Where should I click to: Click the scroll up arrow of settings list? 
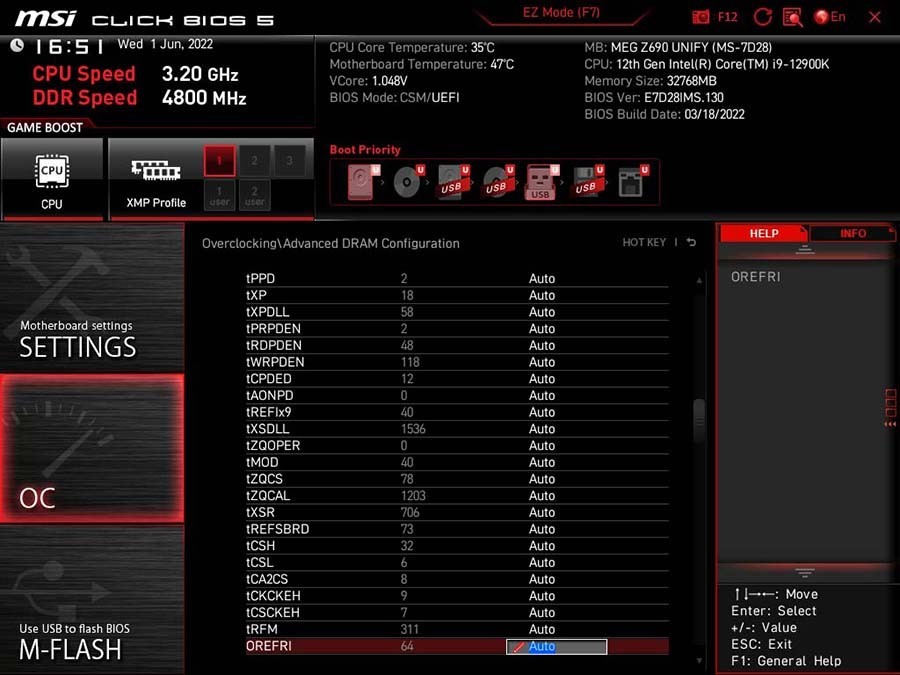click(x=699, y=281)
